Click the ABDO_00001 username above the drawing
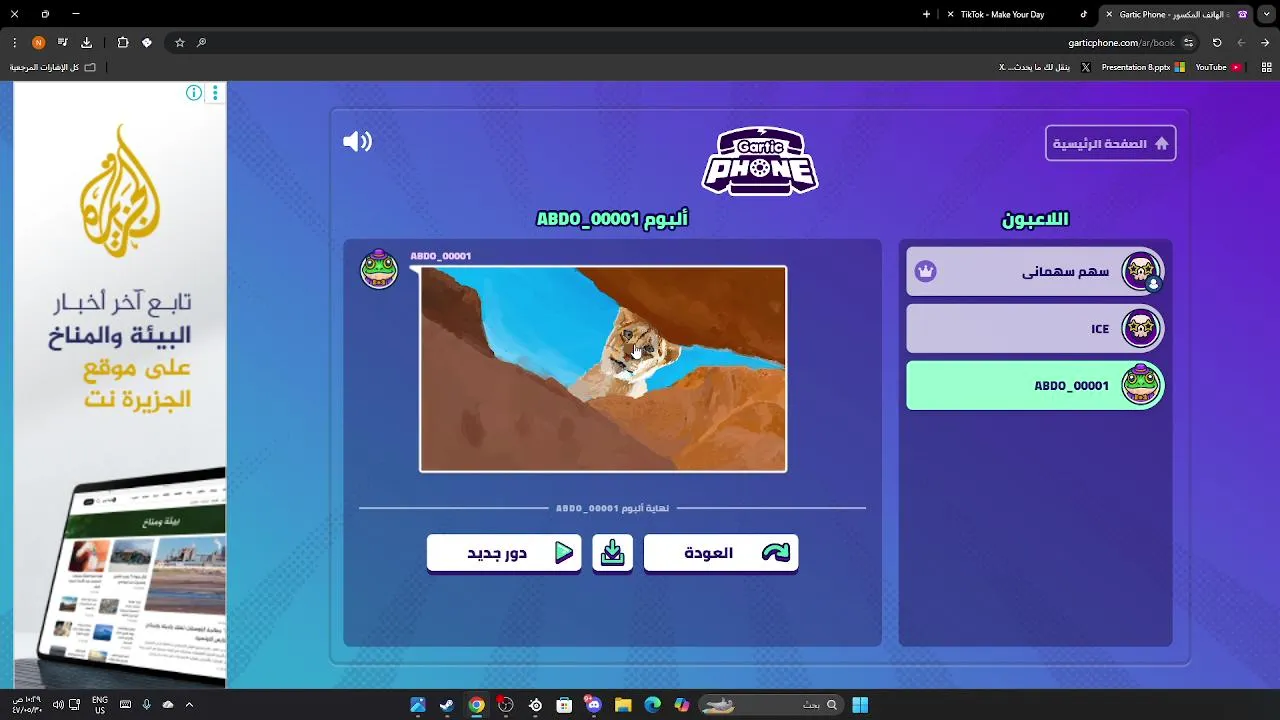Image resolution: width=1280 pixels, height=720 pixels. click(440, 256)
